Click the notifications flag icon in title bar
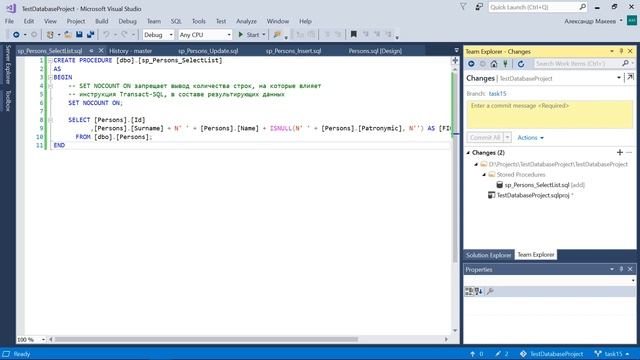The image size is (640, 360). click(463, 7)
